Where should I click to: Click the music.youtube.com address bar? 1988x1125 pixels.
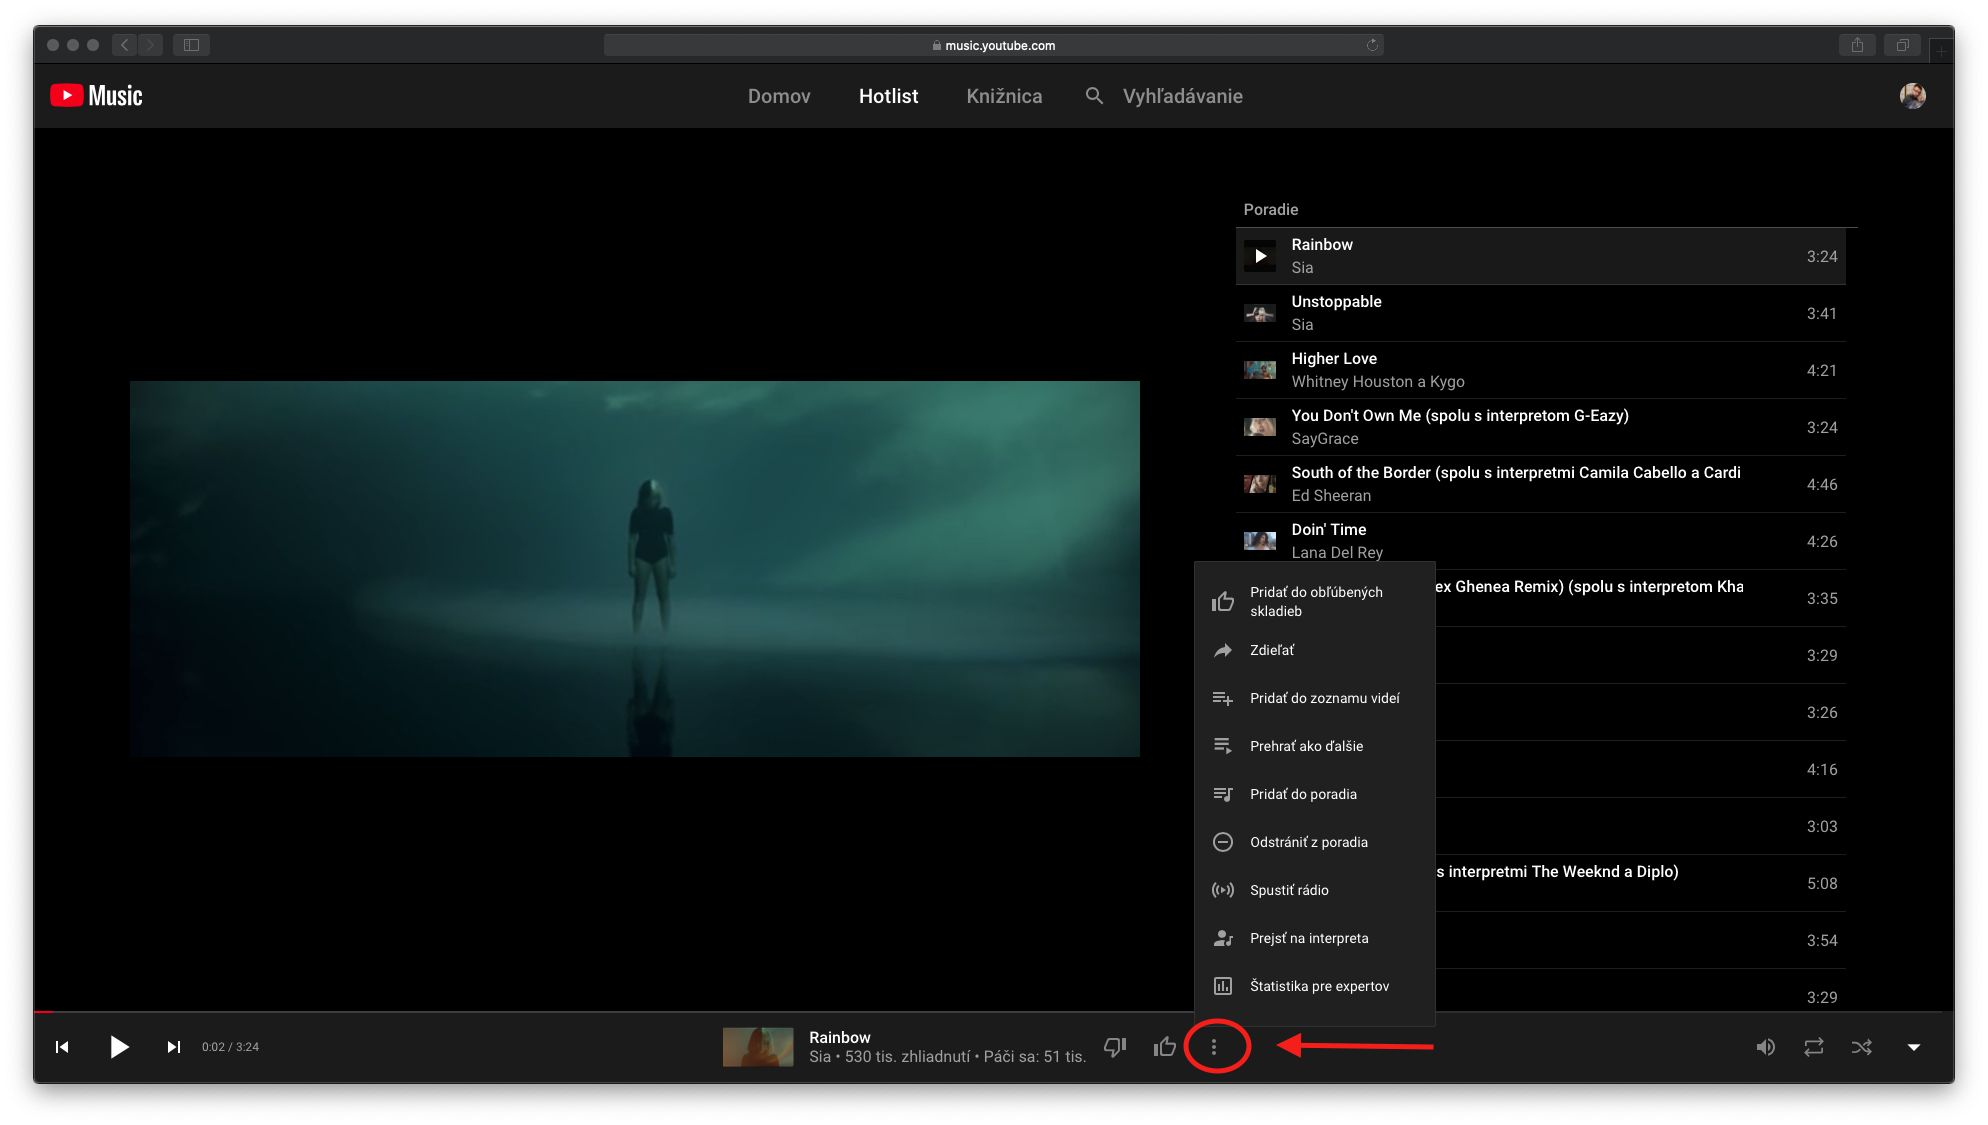pyautogui.click(x=993, y=45)
